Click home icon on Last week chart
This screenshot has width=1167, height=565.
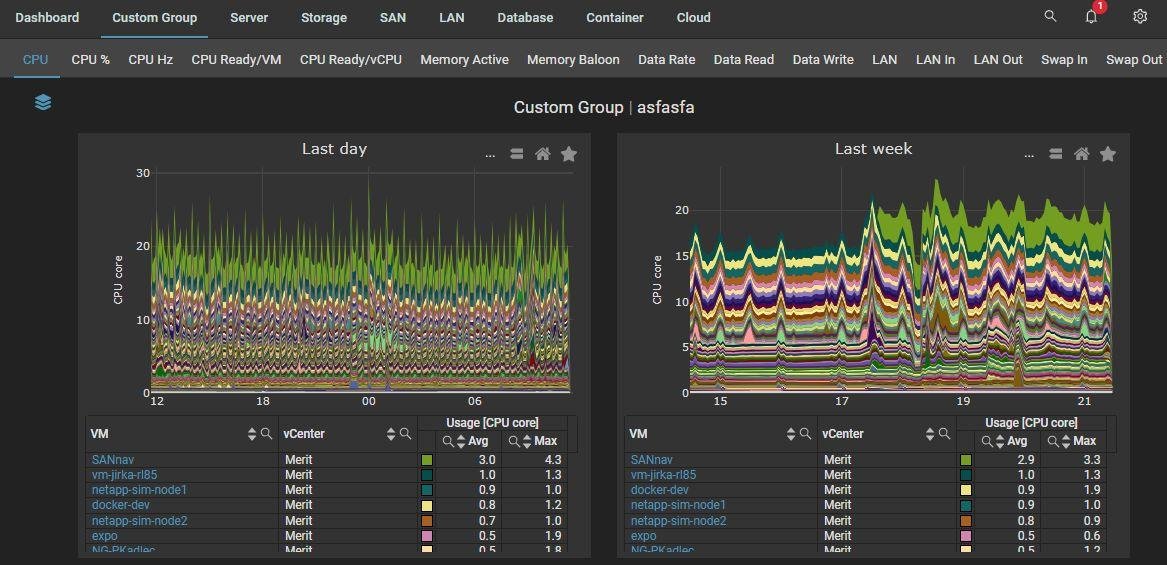pos(1081,154)
